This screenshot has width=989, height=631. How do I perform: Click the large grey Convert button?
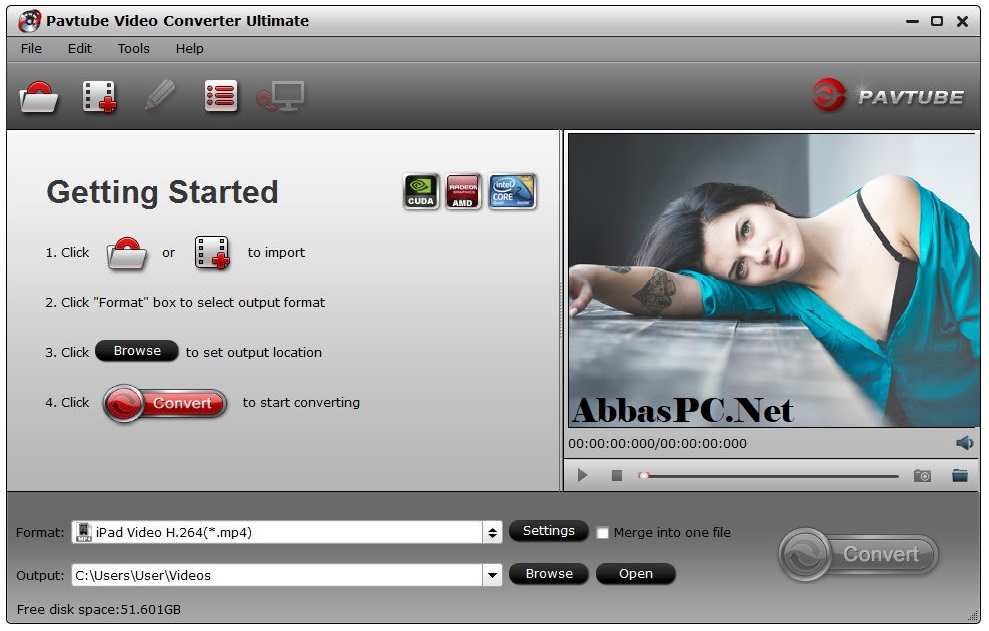[858, 555]
